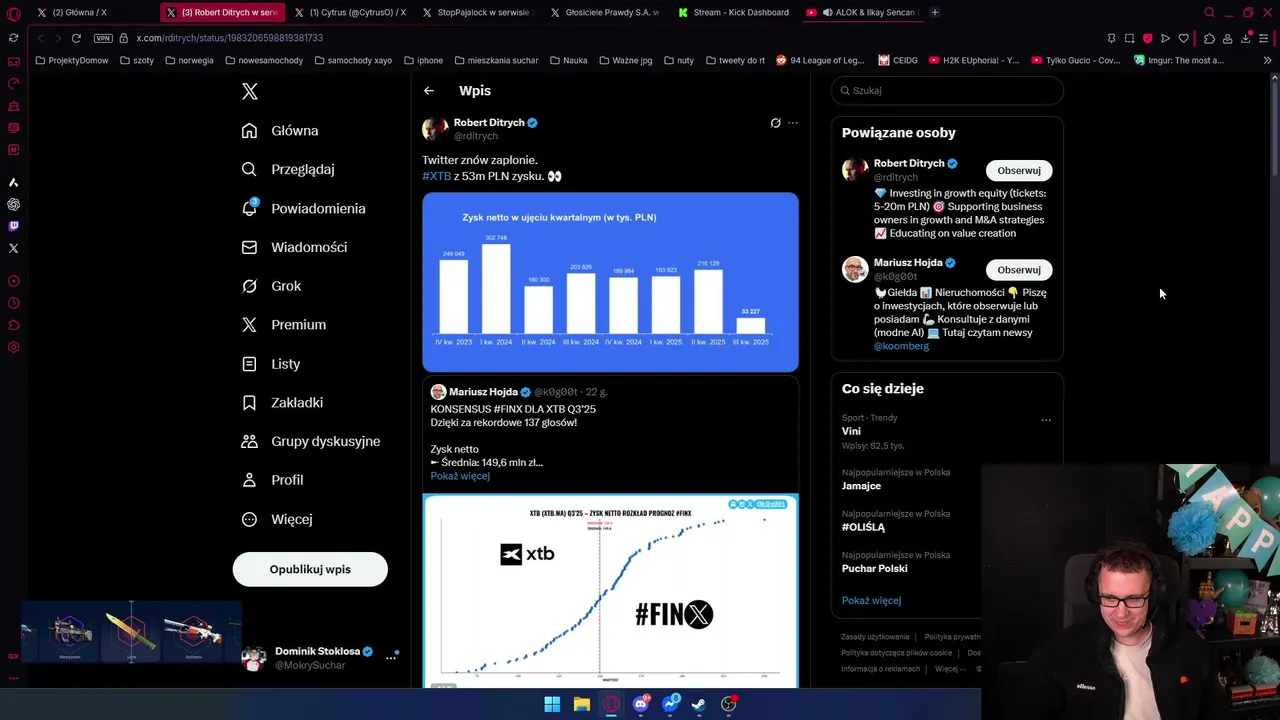Click Grok explain icon on the post
The height and width of the screenshot is (720, 1280).
click(775, 123)
